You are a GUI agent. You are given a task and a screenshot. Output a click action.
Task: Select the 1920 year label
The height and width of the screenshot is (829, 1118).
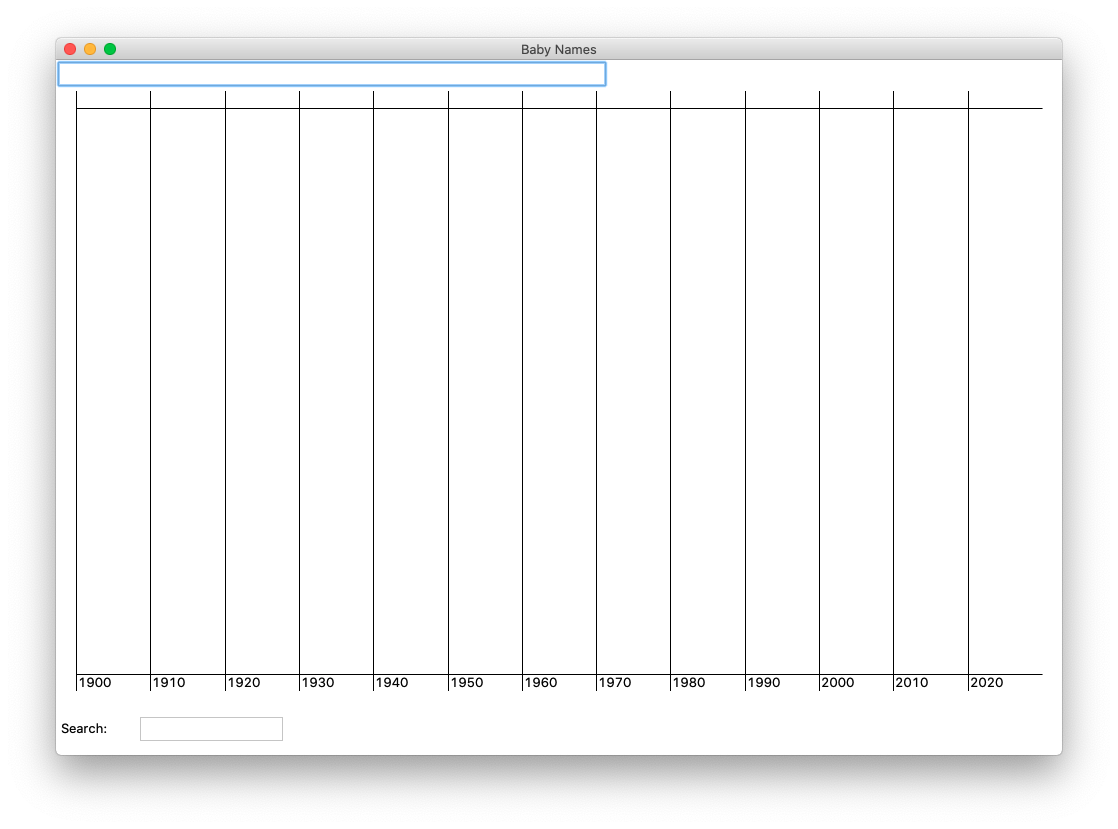[x=243, y=683]
